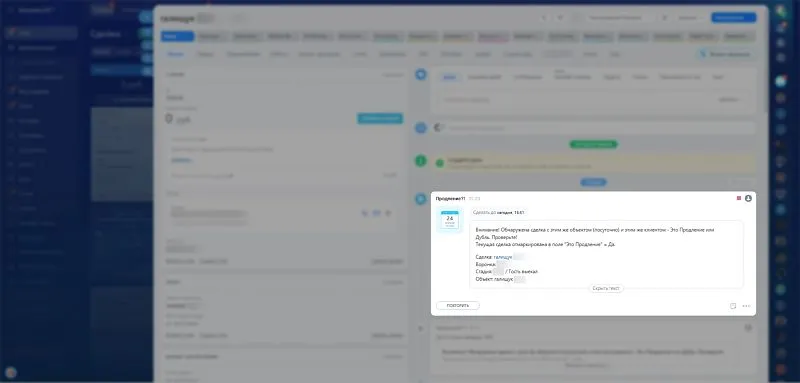This screenshot has height=383, width=800.
Task: Click the user avatar on the activity card
Action: tap(748, 198)
